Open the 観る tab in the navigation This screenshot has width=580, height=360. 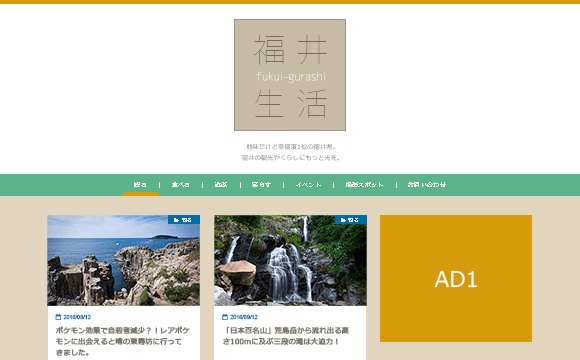tap(141, 185)
